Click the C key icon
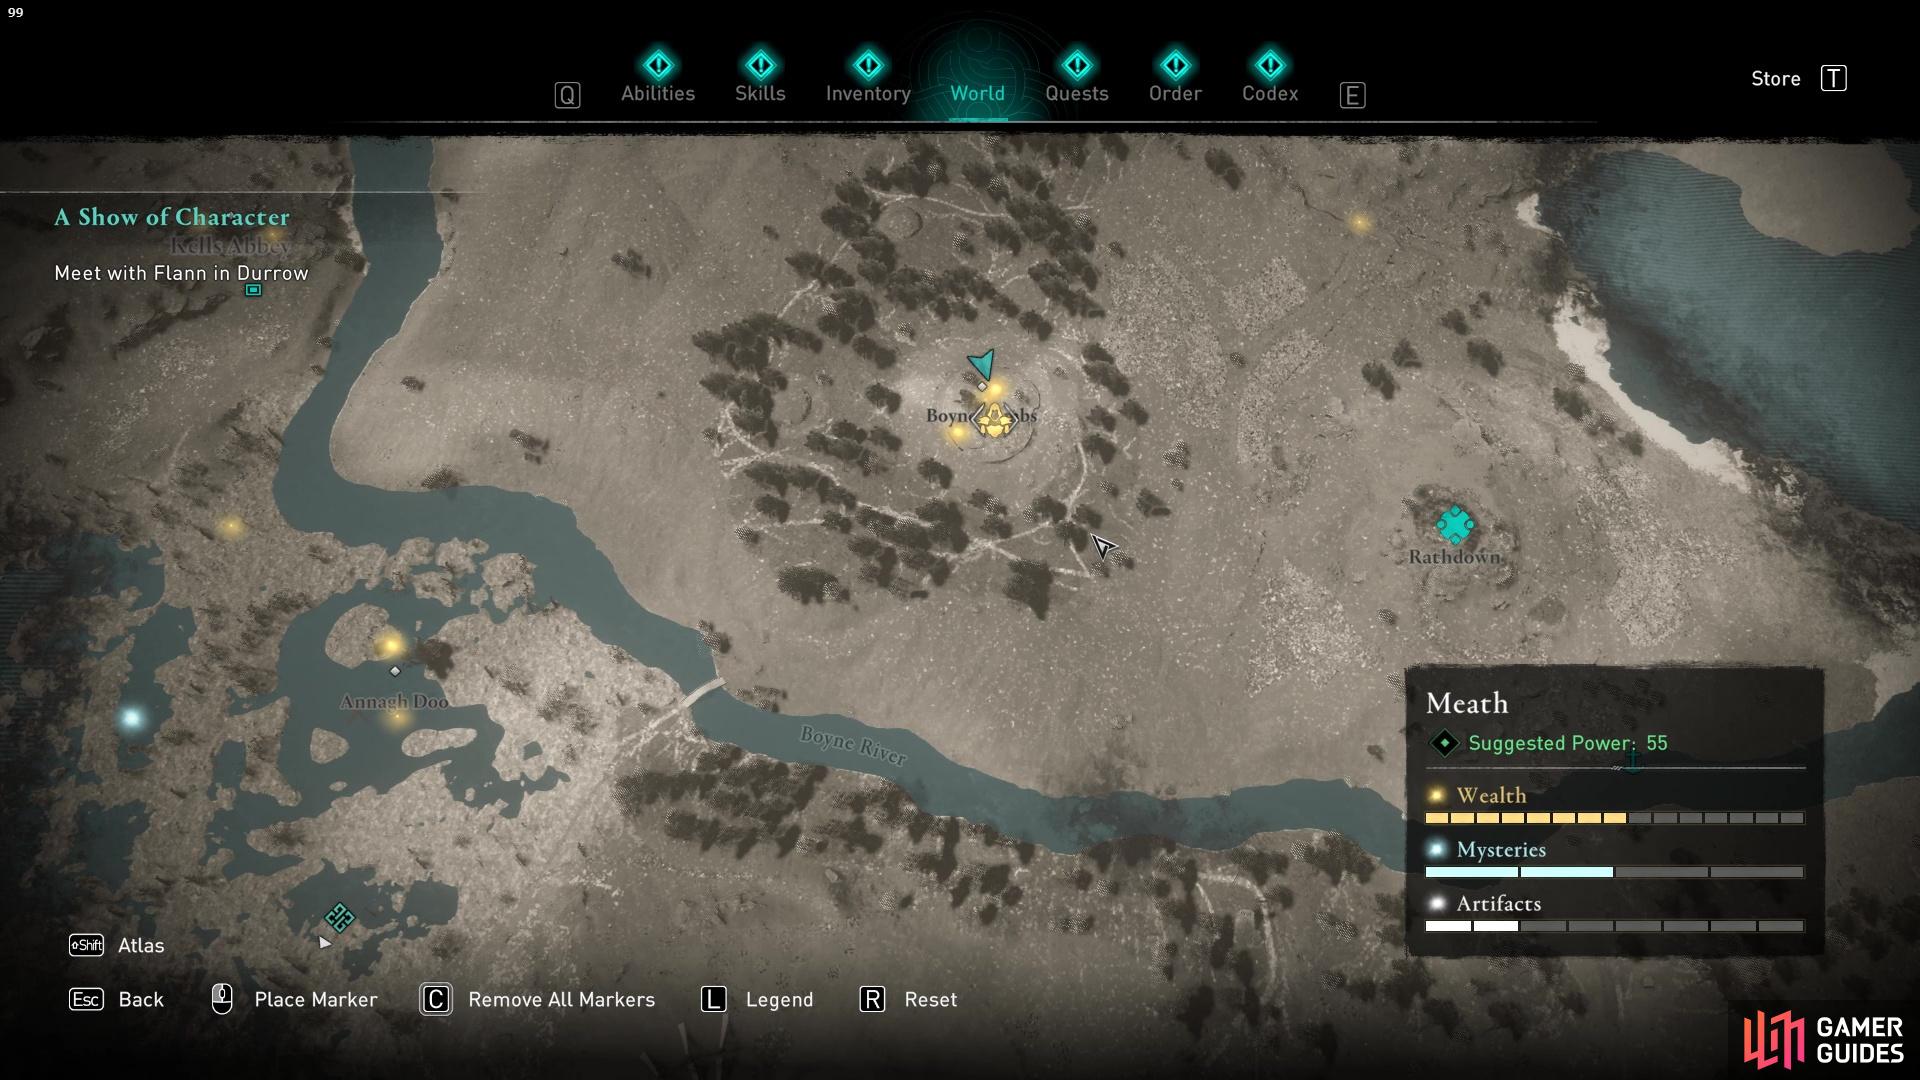This screenshot has height=1080, width=1920. click(x=436, y=999)
